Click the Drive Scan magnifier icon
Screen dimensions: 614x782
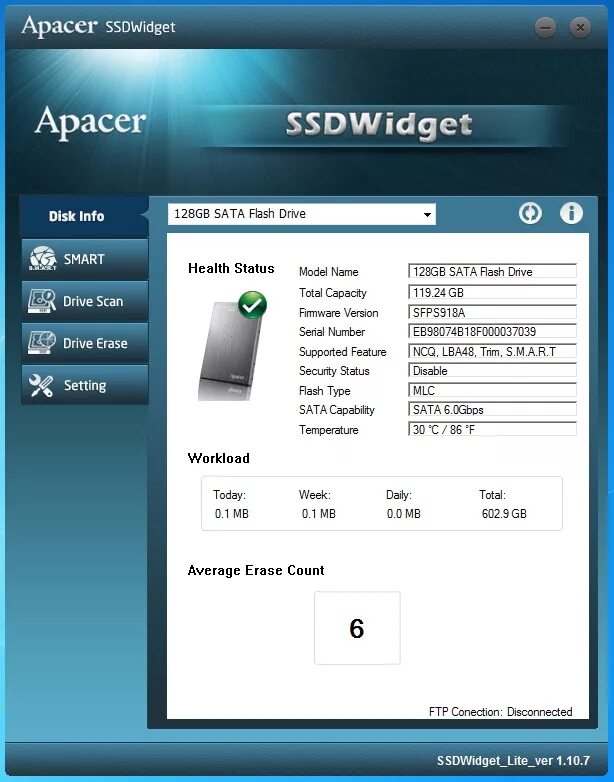pyautogui.click(x=41, y=301)
